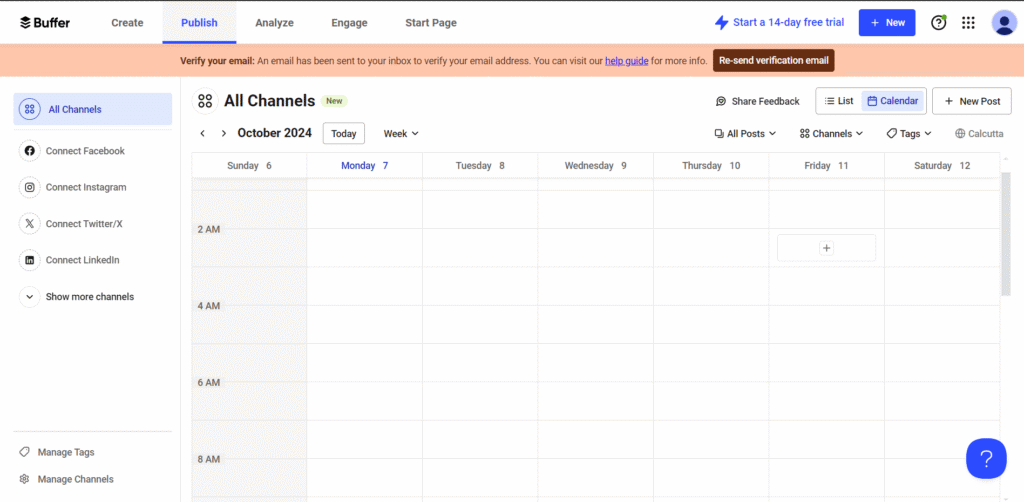Click the Buffer logo in header
The image size is (1024, 502).
pos(45,22)
